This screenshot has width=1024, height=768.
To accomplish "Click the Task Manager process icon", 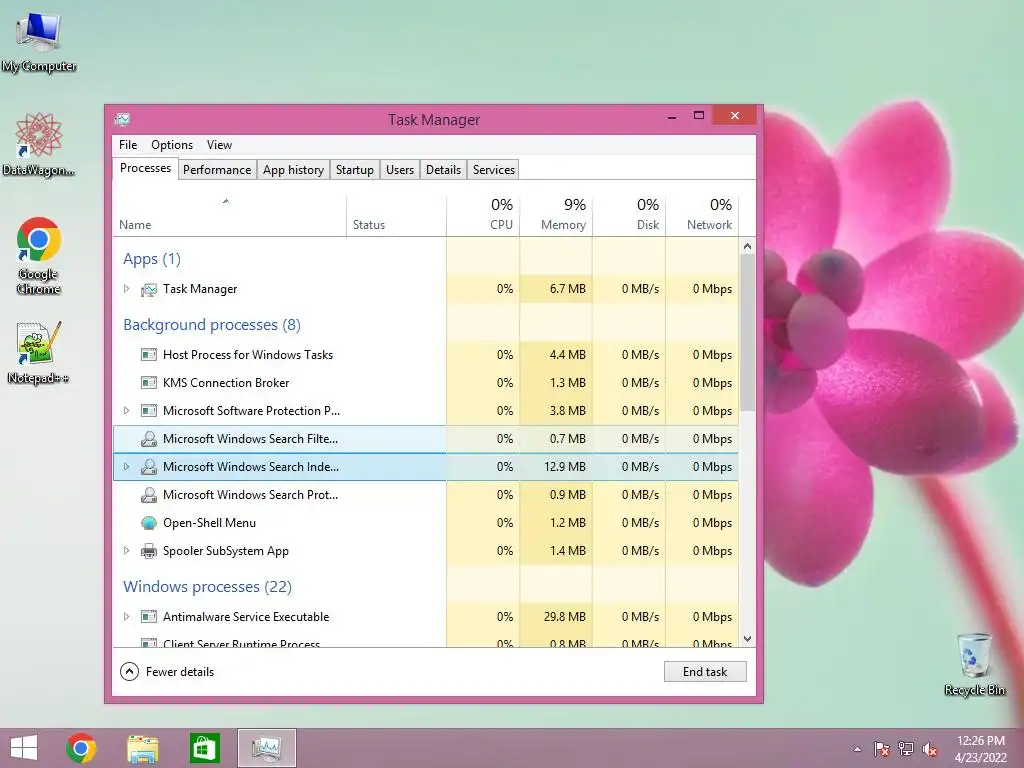I will (149, 289).
